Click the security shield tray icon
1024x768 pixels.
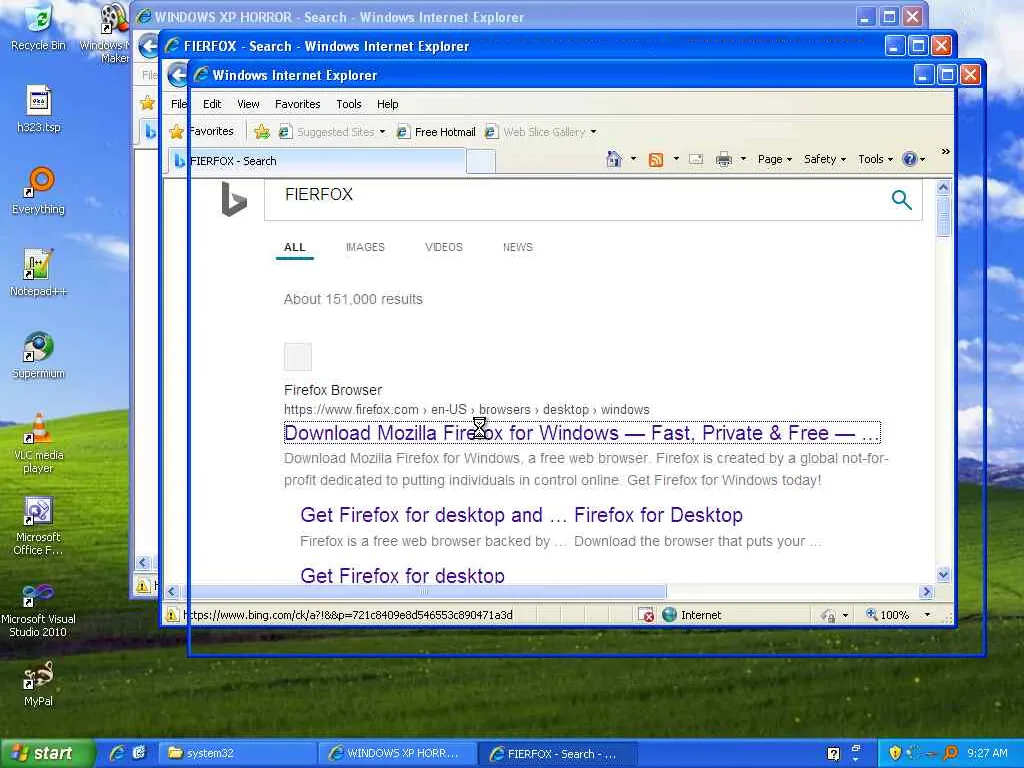coord(895,753)
